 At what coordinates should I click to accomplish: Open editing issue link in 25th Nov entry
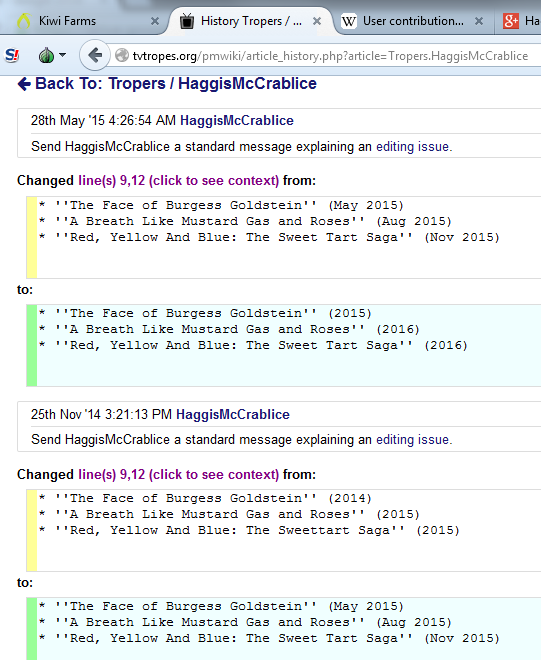click(412, 439)
